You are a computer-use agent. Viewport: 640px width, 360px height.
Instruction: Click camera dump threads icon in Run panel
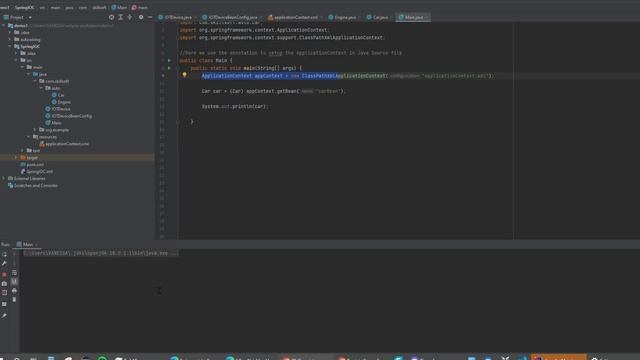(x=4, y=284)
